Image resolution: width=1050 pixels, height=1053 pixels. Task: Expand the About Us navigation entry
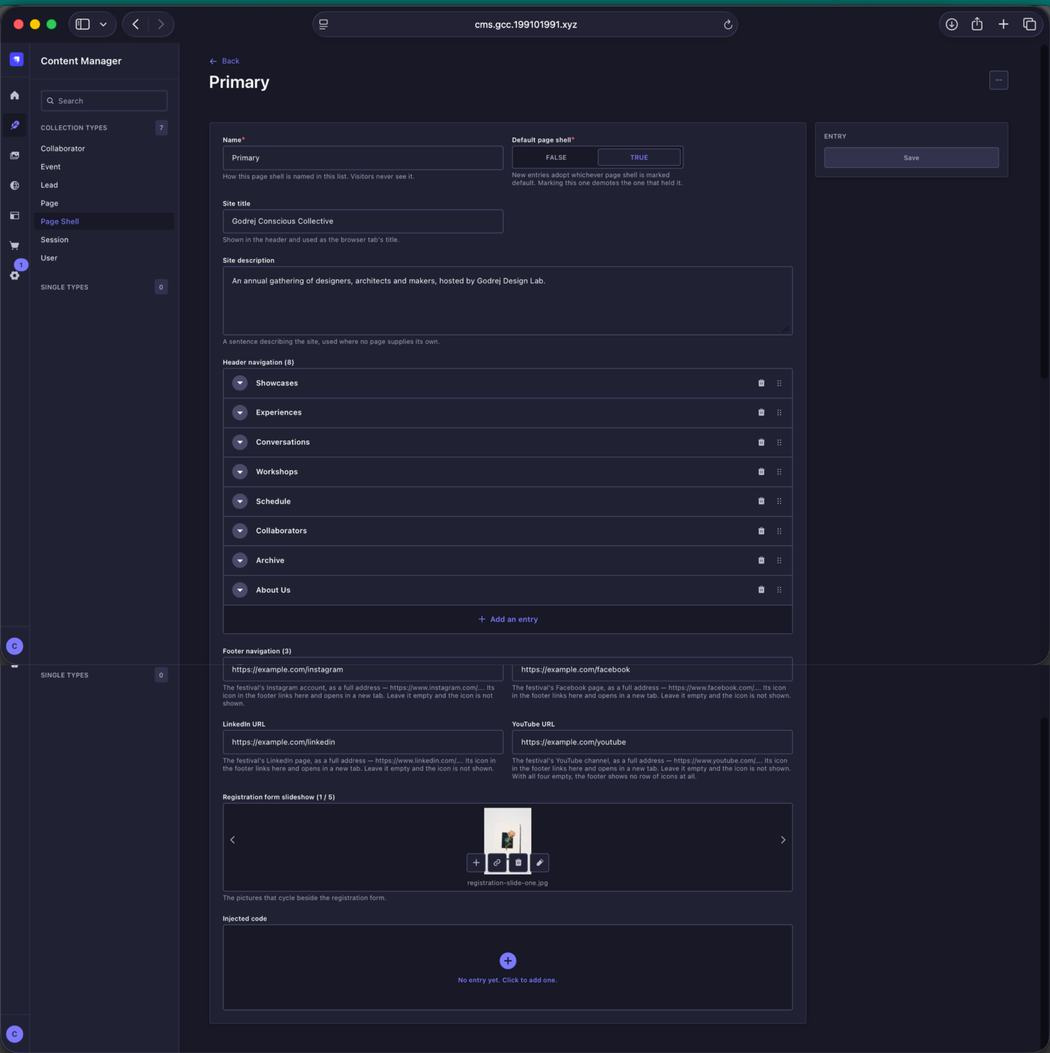tap(240, 590)
